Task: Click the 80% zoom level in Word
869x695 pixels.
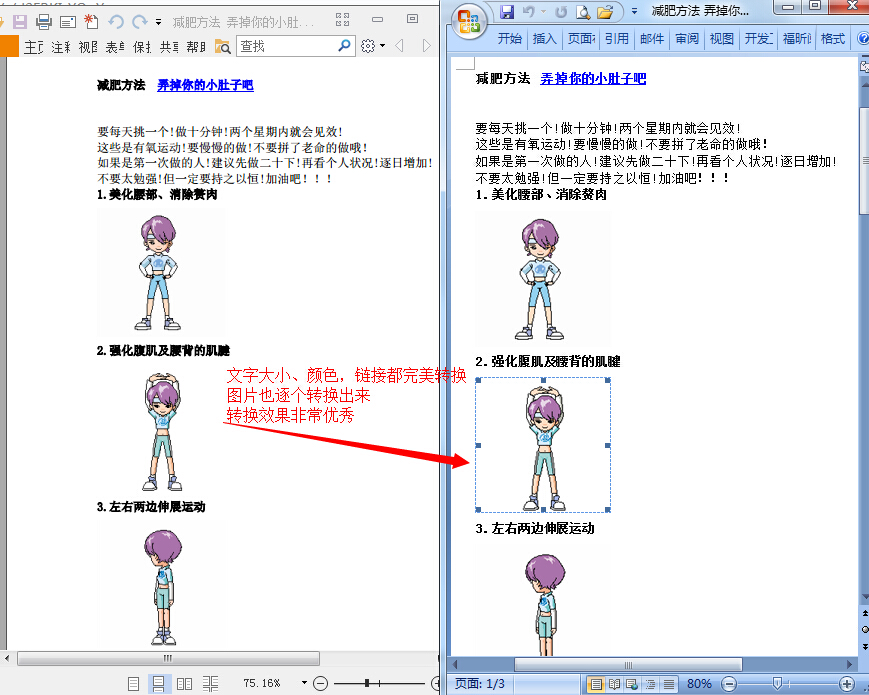Action: (x=699, y=683)
